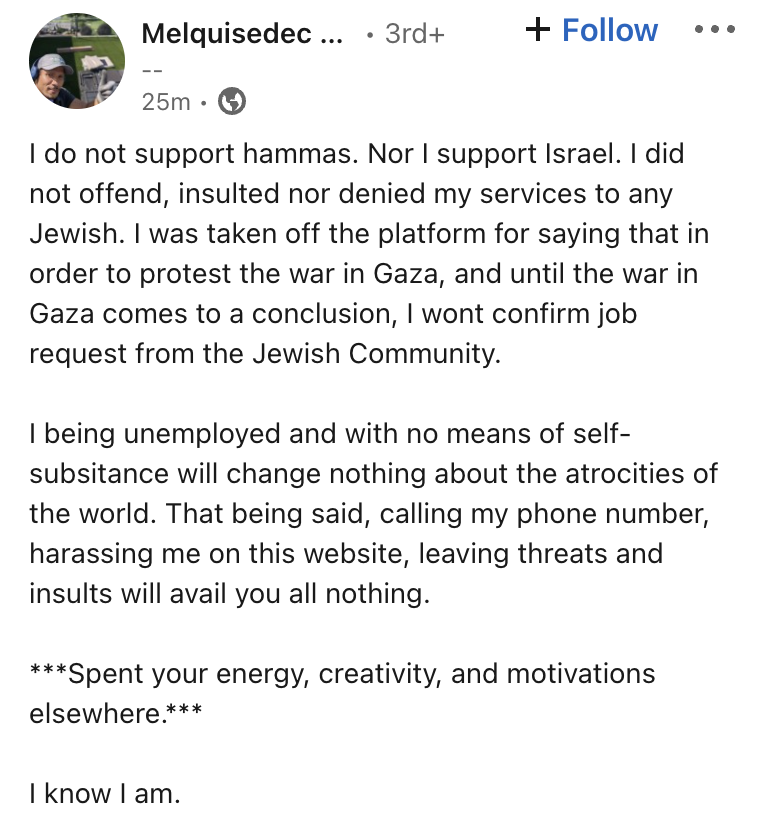This screenshot has height=816, width=766.
Task: Click the globe public visibility icon
Action: coord(232,101)
